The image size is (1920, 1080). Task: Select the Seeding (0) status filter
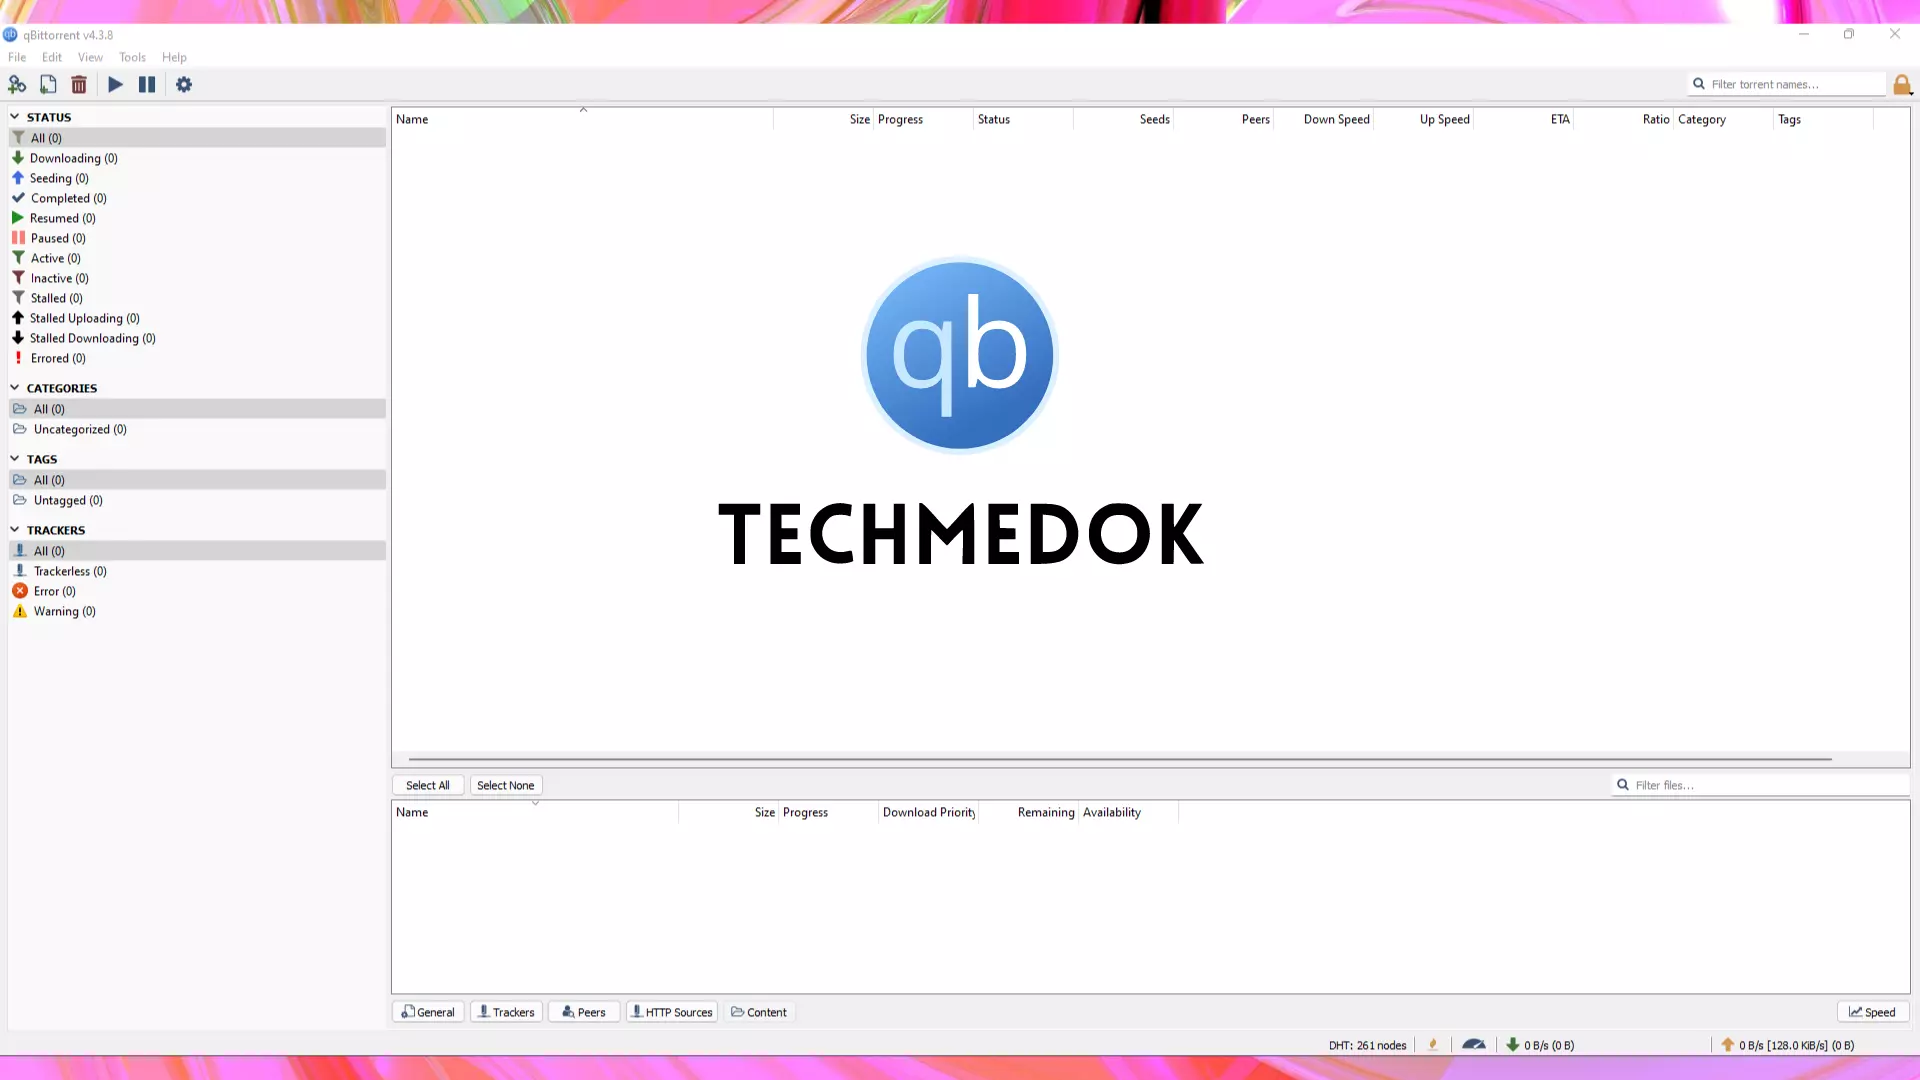[197, 178]
